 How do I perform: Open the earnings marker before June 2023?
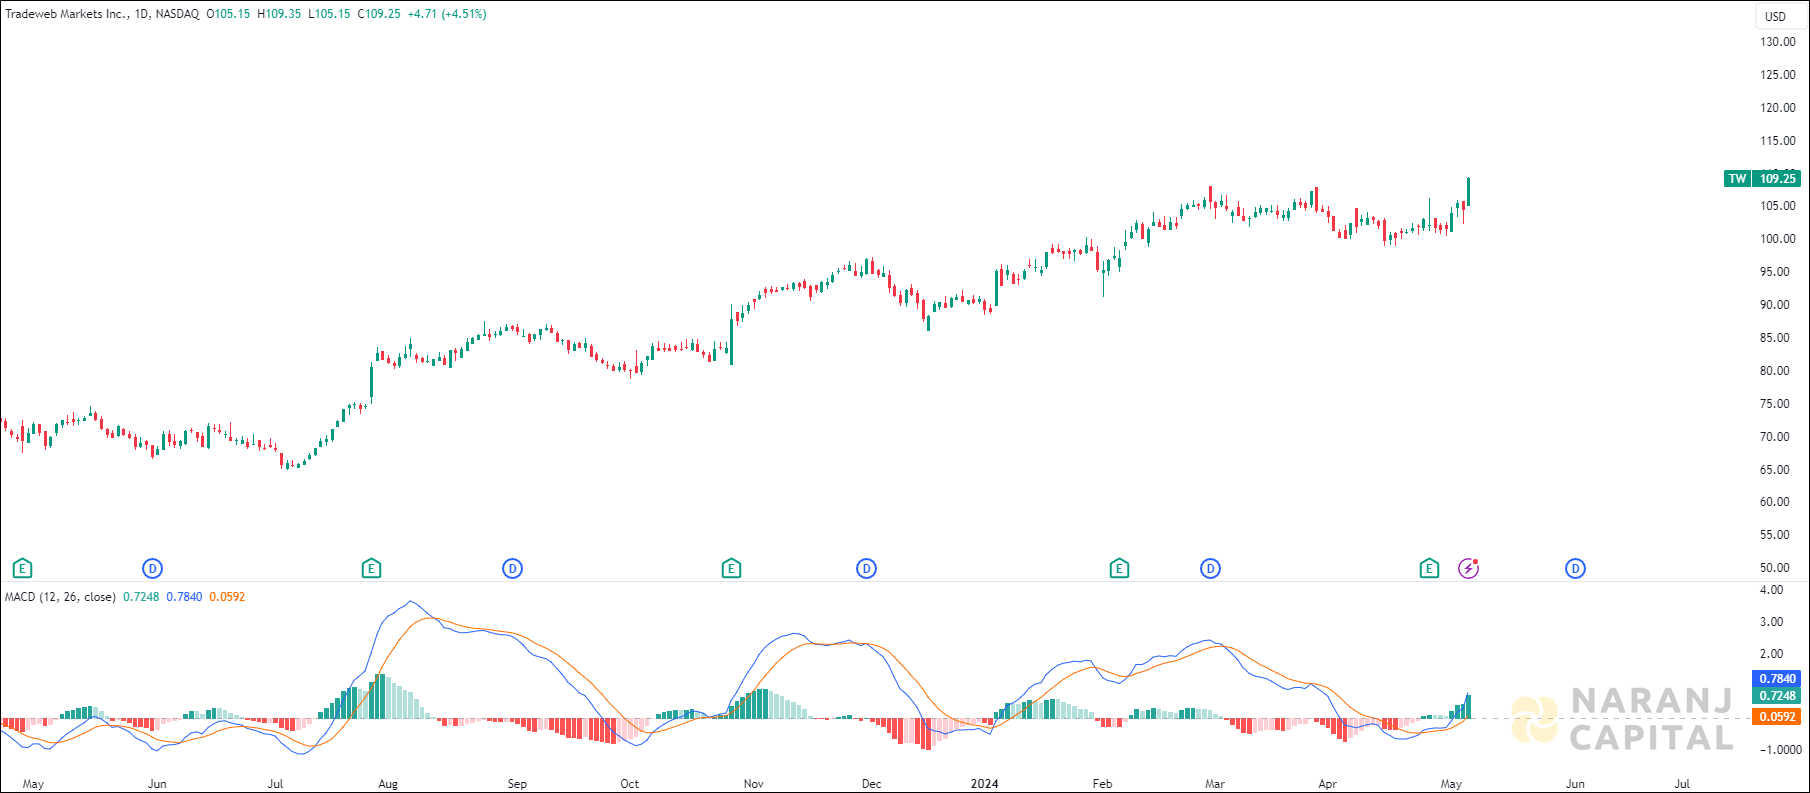(x=22, y=569)
